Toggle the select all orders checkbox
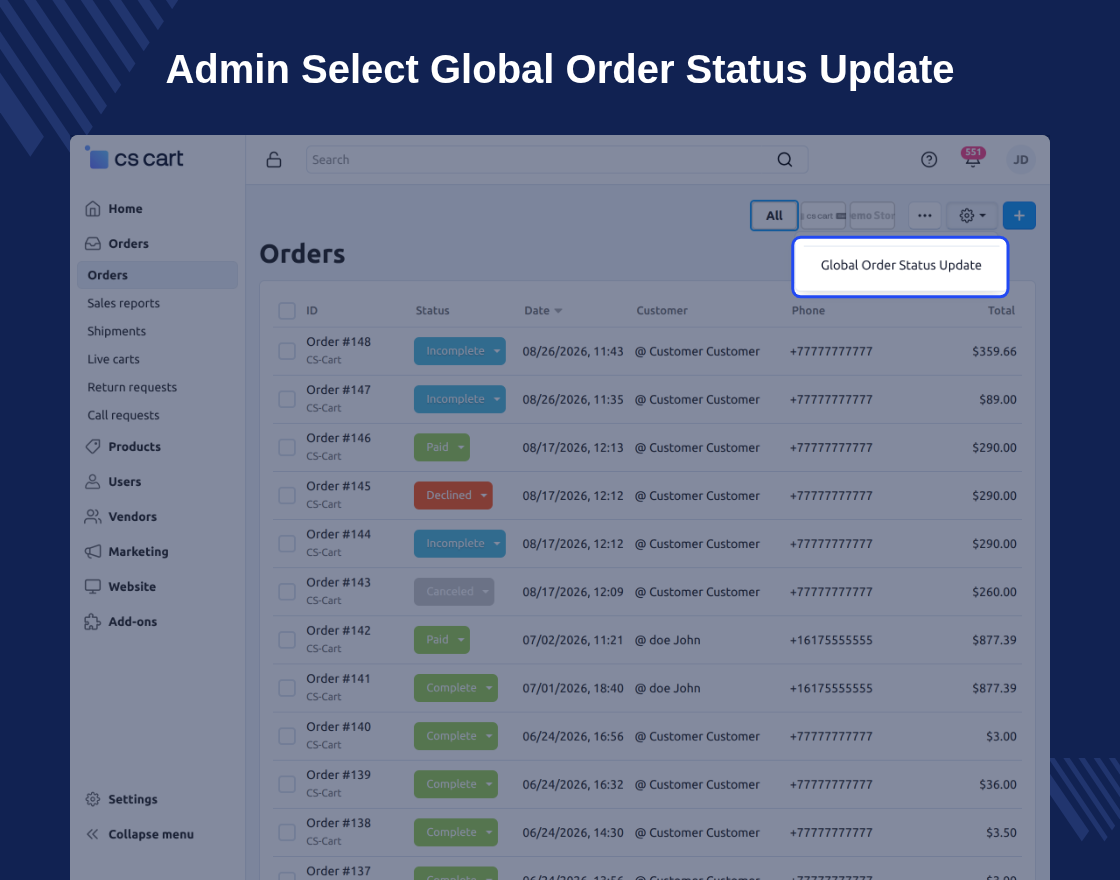This screenshot has width=1120, height=880. (x=287, y=311)
